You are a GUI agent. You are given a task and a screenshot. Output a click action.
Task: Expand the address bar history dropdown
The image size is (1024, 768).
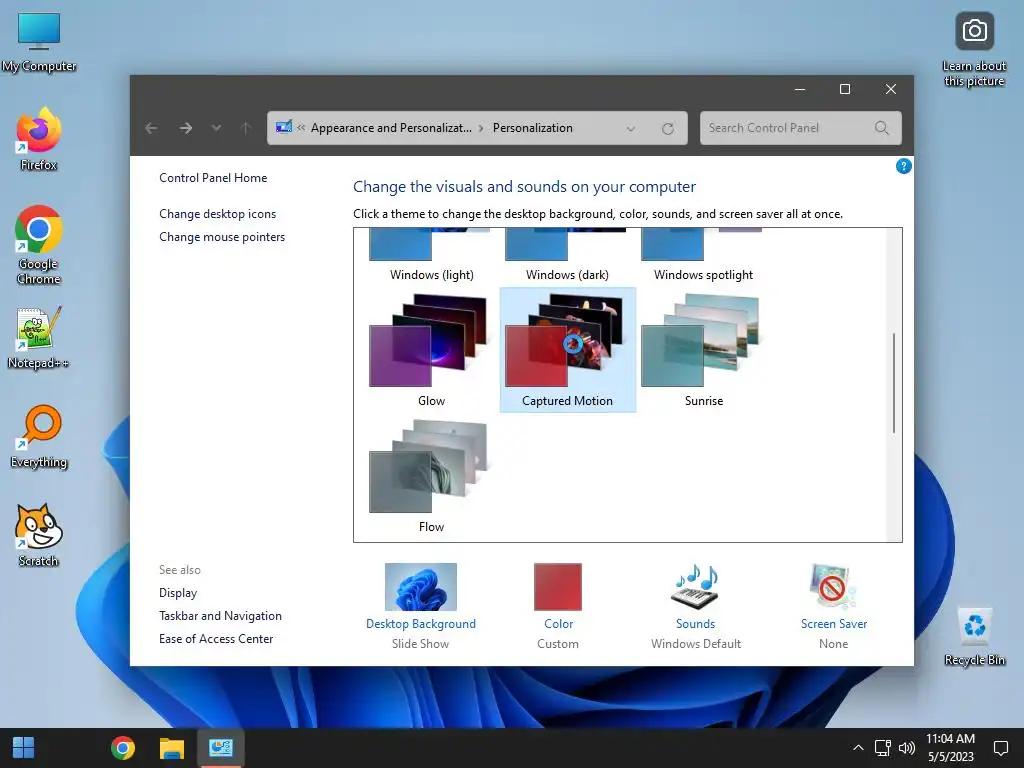[631, 129]
